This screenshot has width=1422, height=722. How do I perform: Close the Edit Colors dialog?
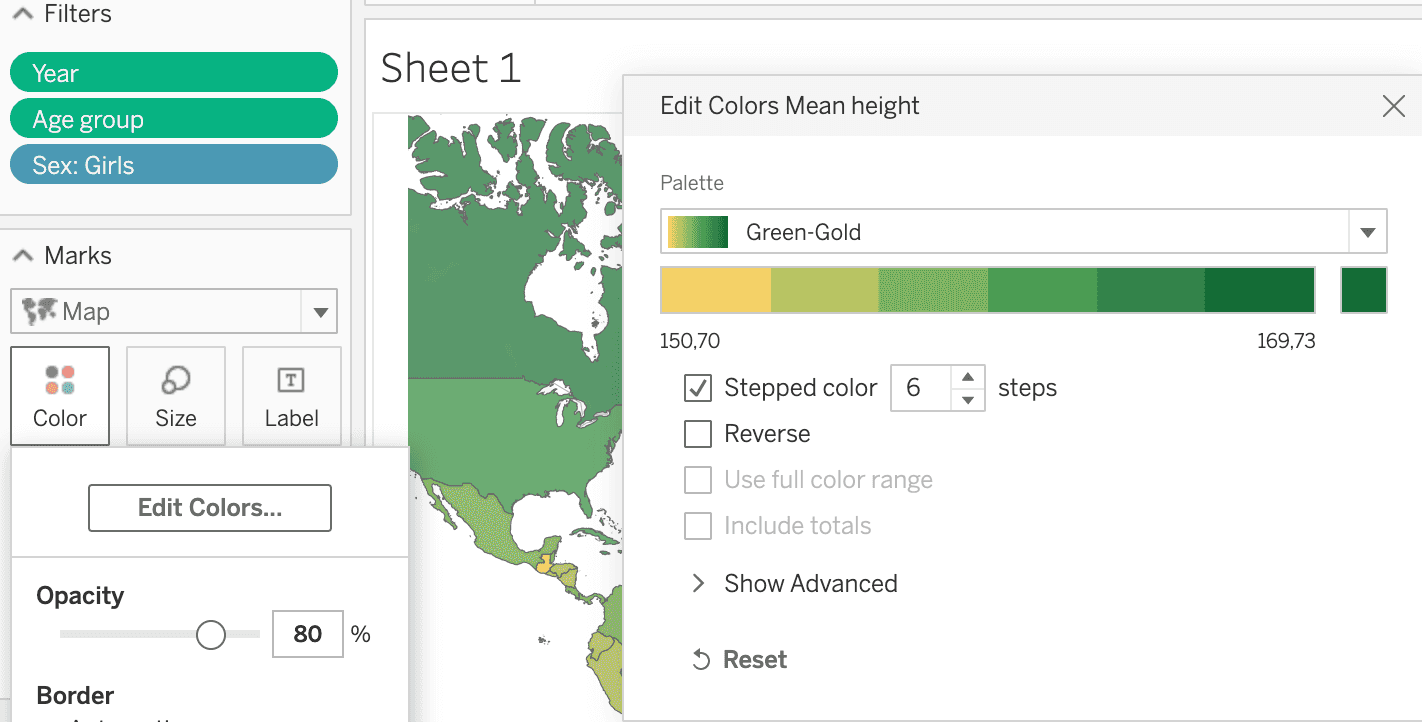coord(1393,106)
